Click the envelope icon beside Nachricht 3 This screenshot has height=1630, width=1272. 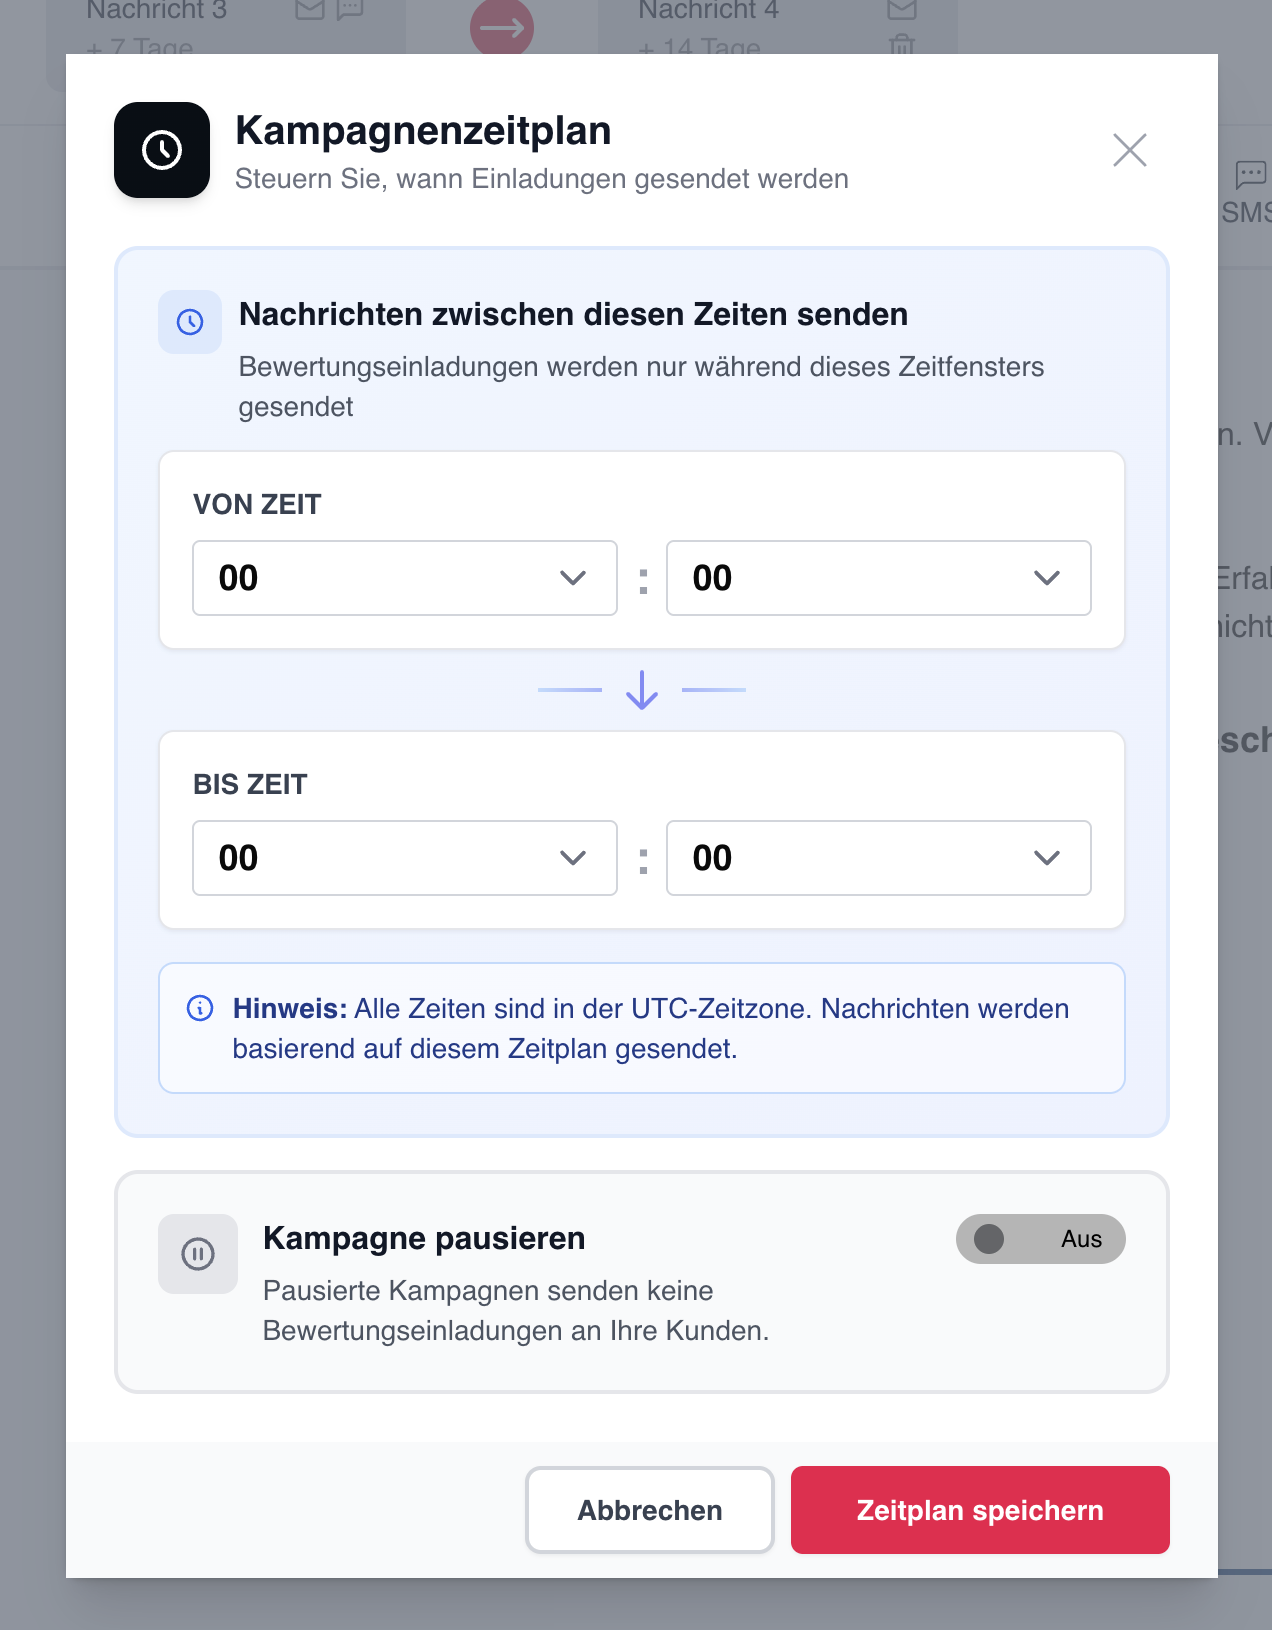pos(310,10)
